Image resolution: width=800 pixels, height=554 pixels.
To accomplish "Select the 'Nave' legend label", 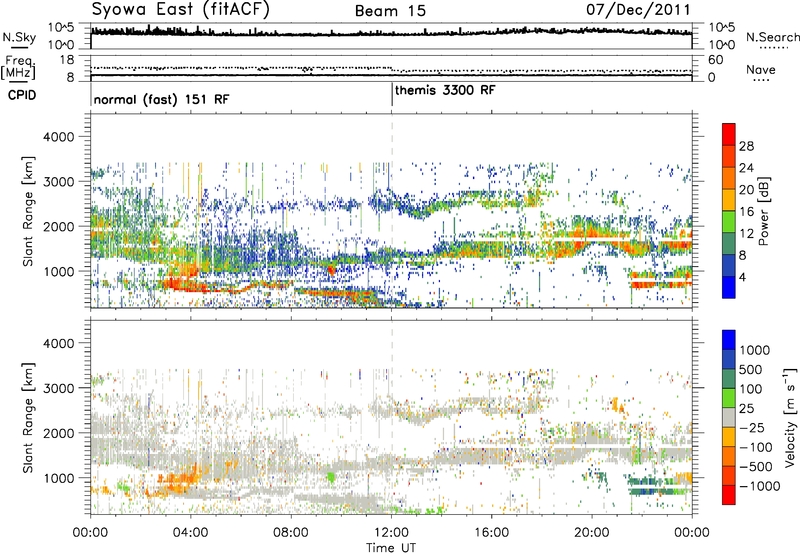I will point(760,69).
